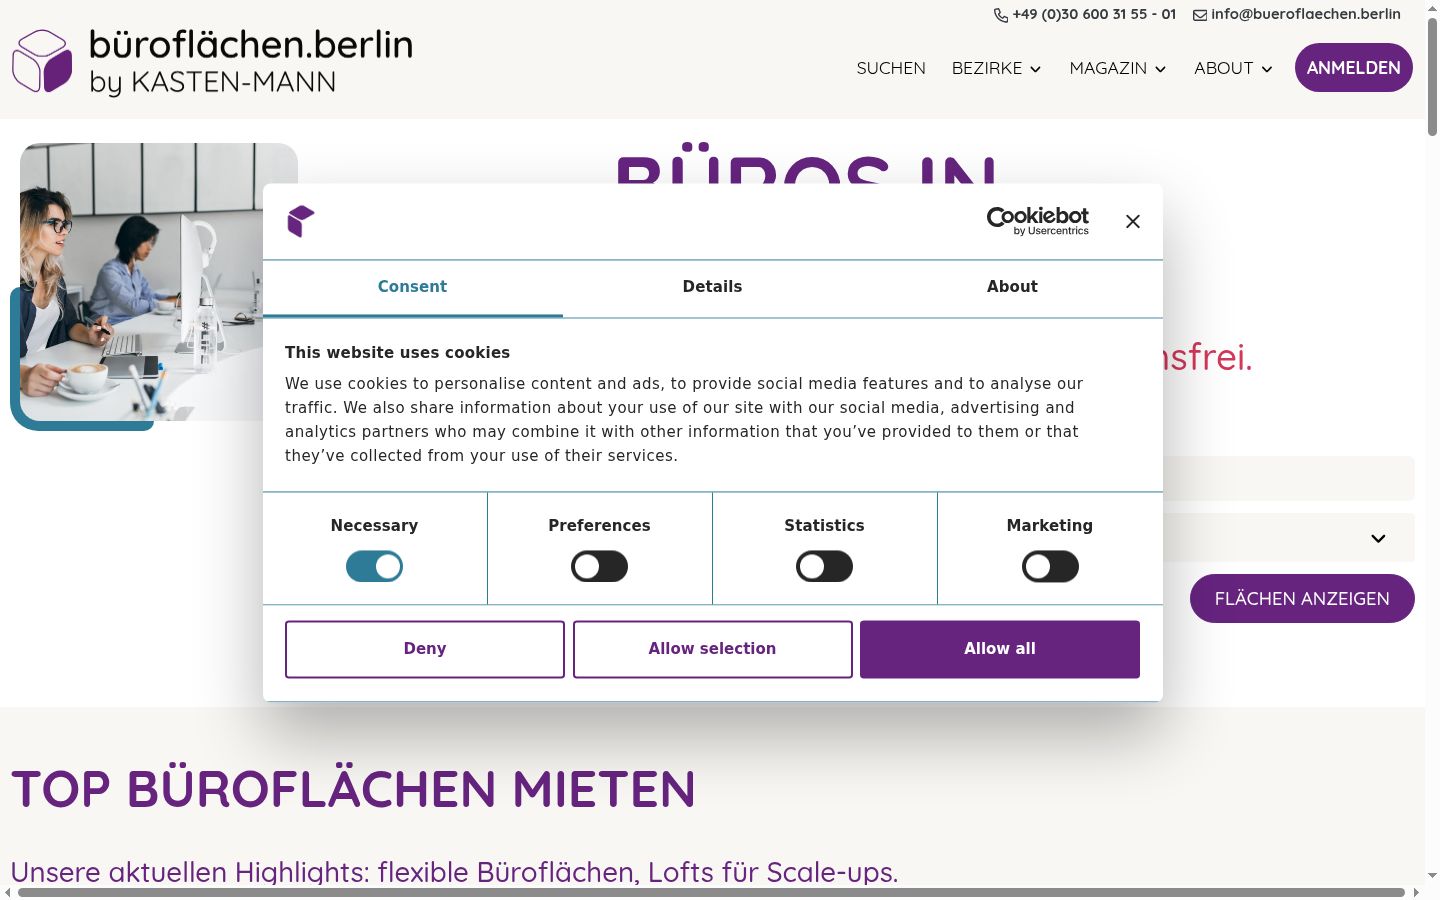Viewport: 1440px width, 900px height.
Task: Enable the Preferences cookies switch
Action: click(x=599, y=567)
